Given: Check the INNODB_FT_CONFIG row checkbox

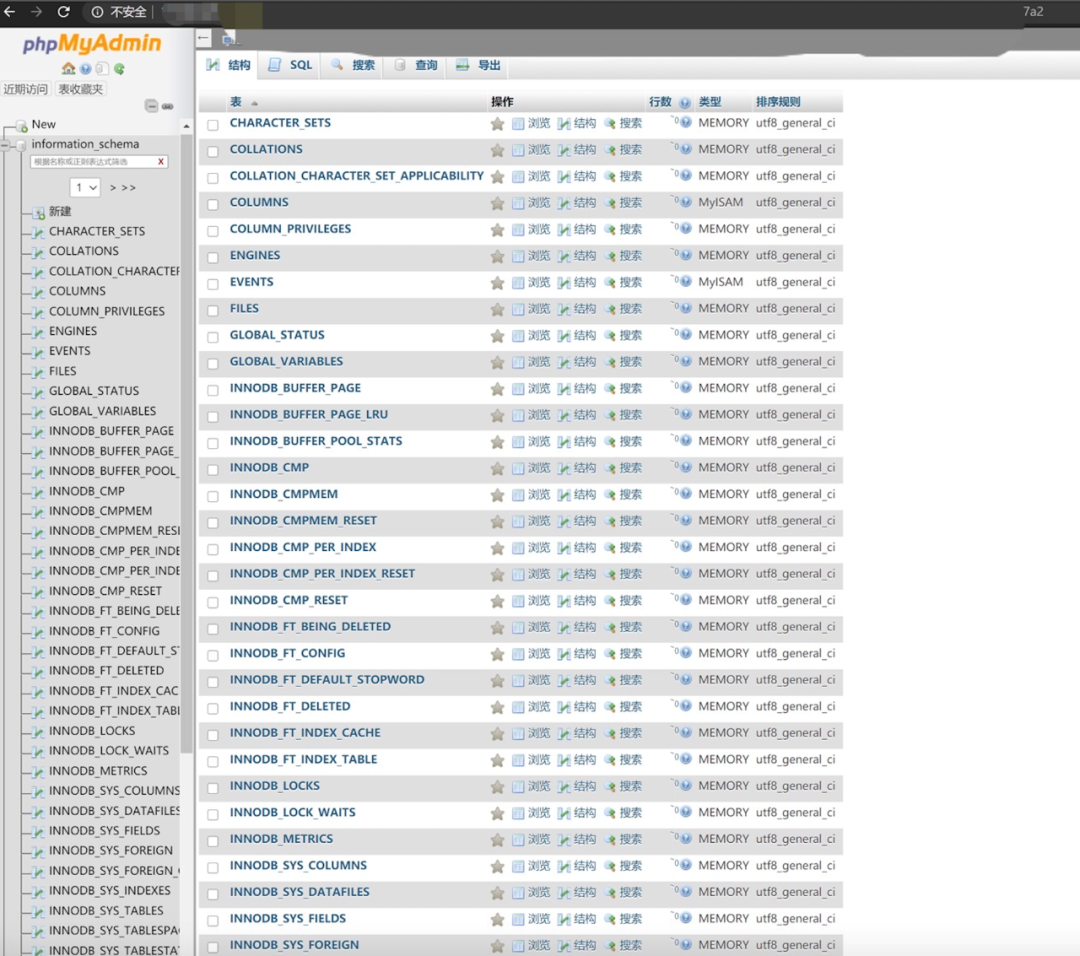Looking at the screenshot, I should pyautogui.click(x=213, y=655).
